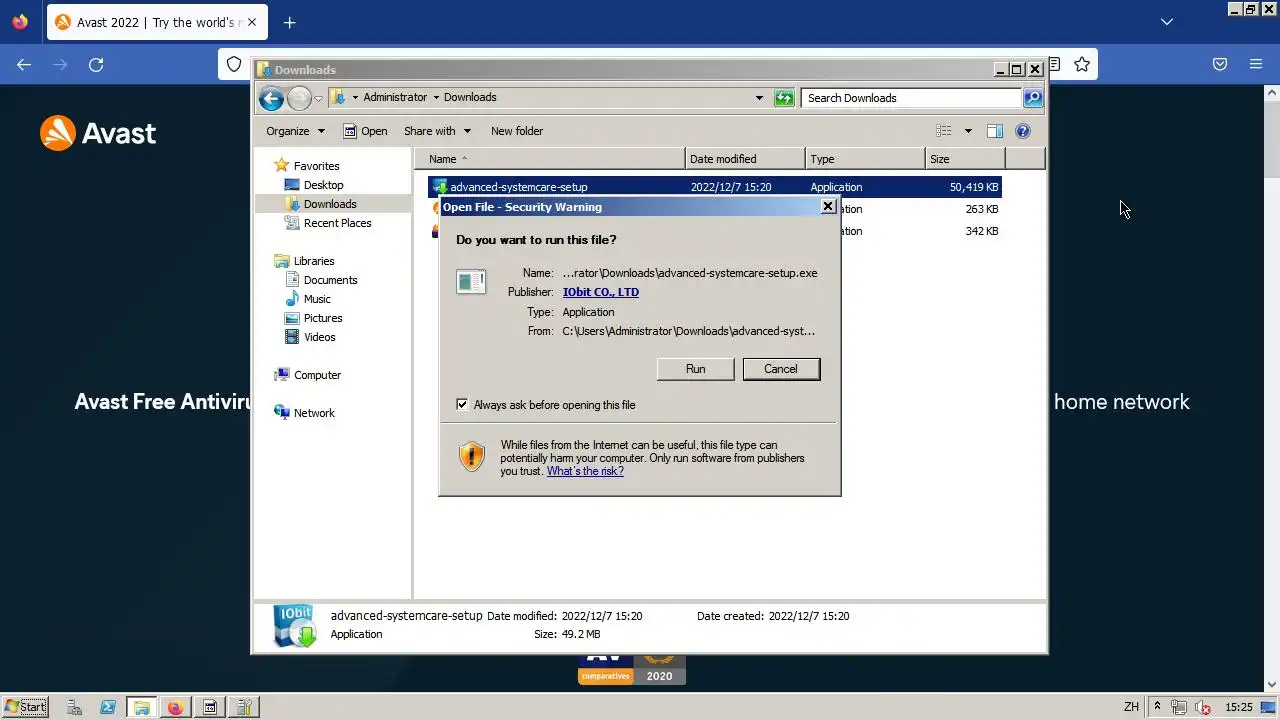Click the PowerShell taskbar icon
Image resolution: width=1280 pixels, height=720 pixels.
(x=108, y=707)
